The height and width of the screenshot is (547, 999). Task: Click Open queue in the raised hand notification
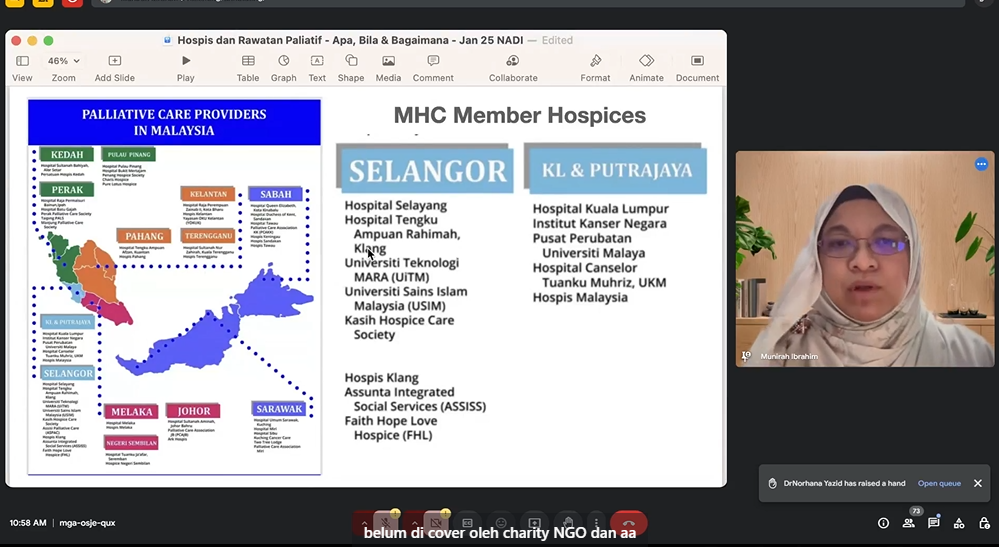point(938,483)
